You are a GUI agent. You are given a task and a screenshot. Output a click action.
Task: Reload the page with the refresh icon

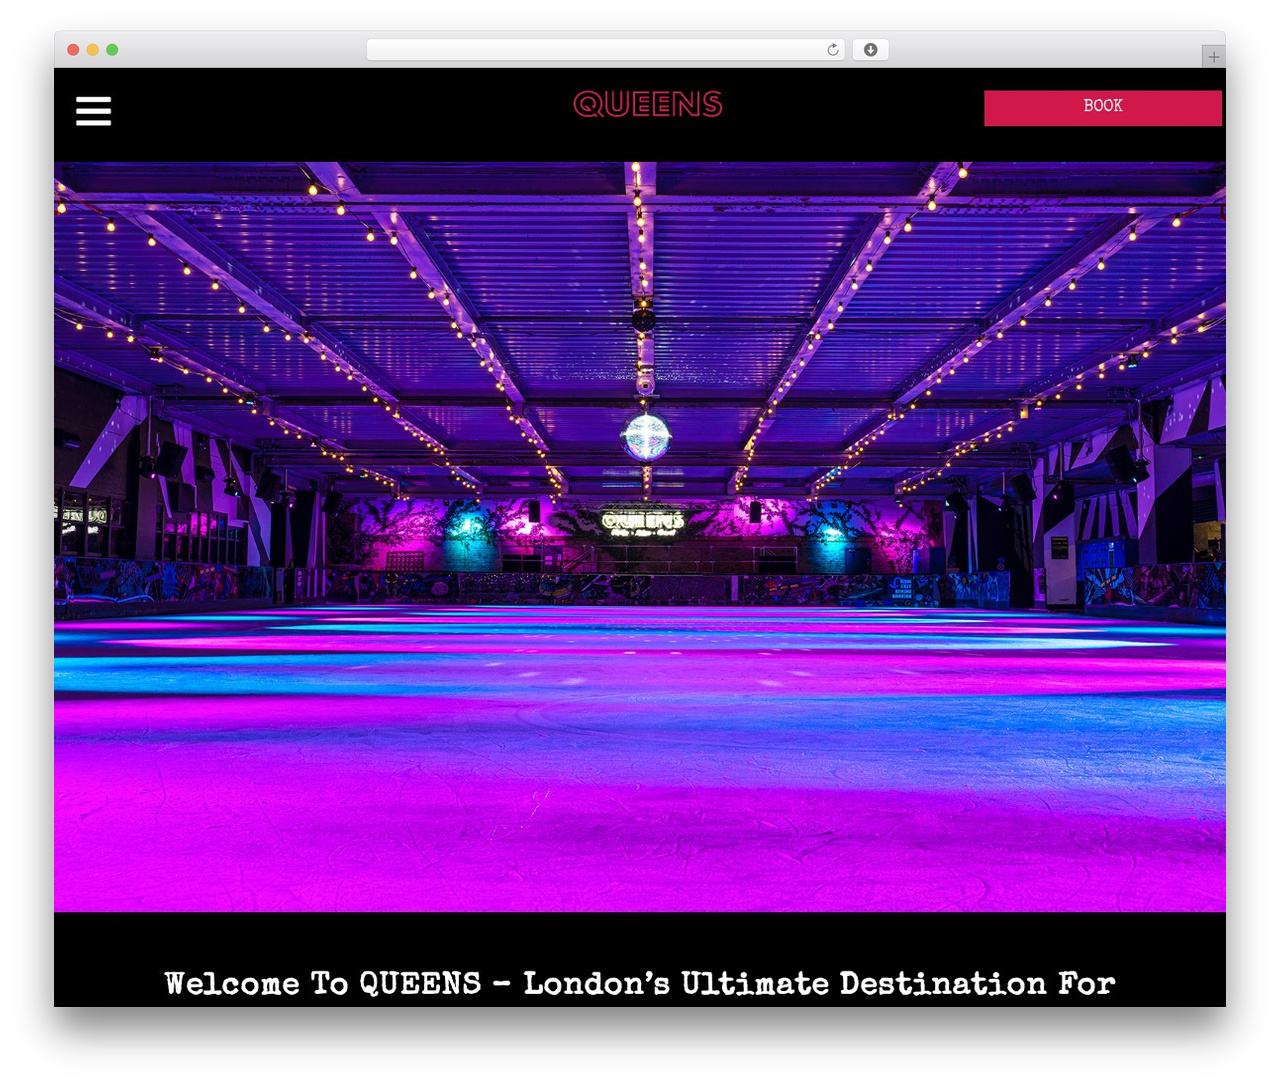click(x=832, y=49)
